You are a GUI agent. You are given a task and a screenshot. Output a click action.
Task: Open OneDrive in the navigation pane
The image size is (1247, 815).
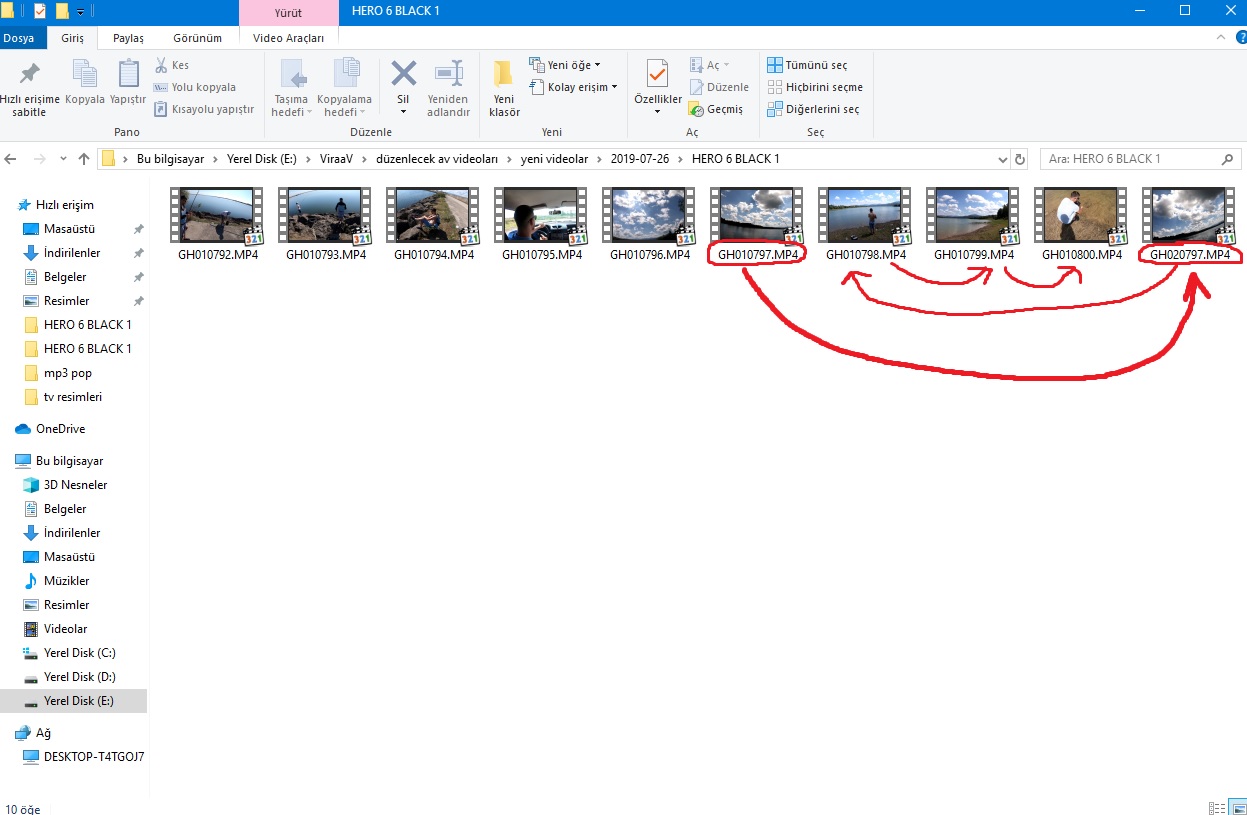coord(60,429)
